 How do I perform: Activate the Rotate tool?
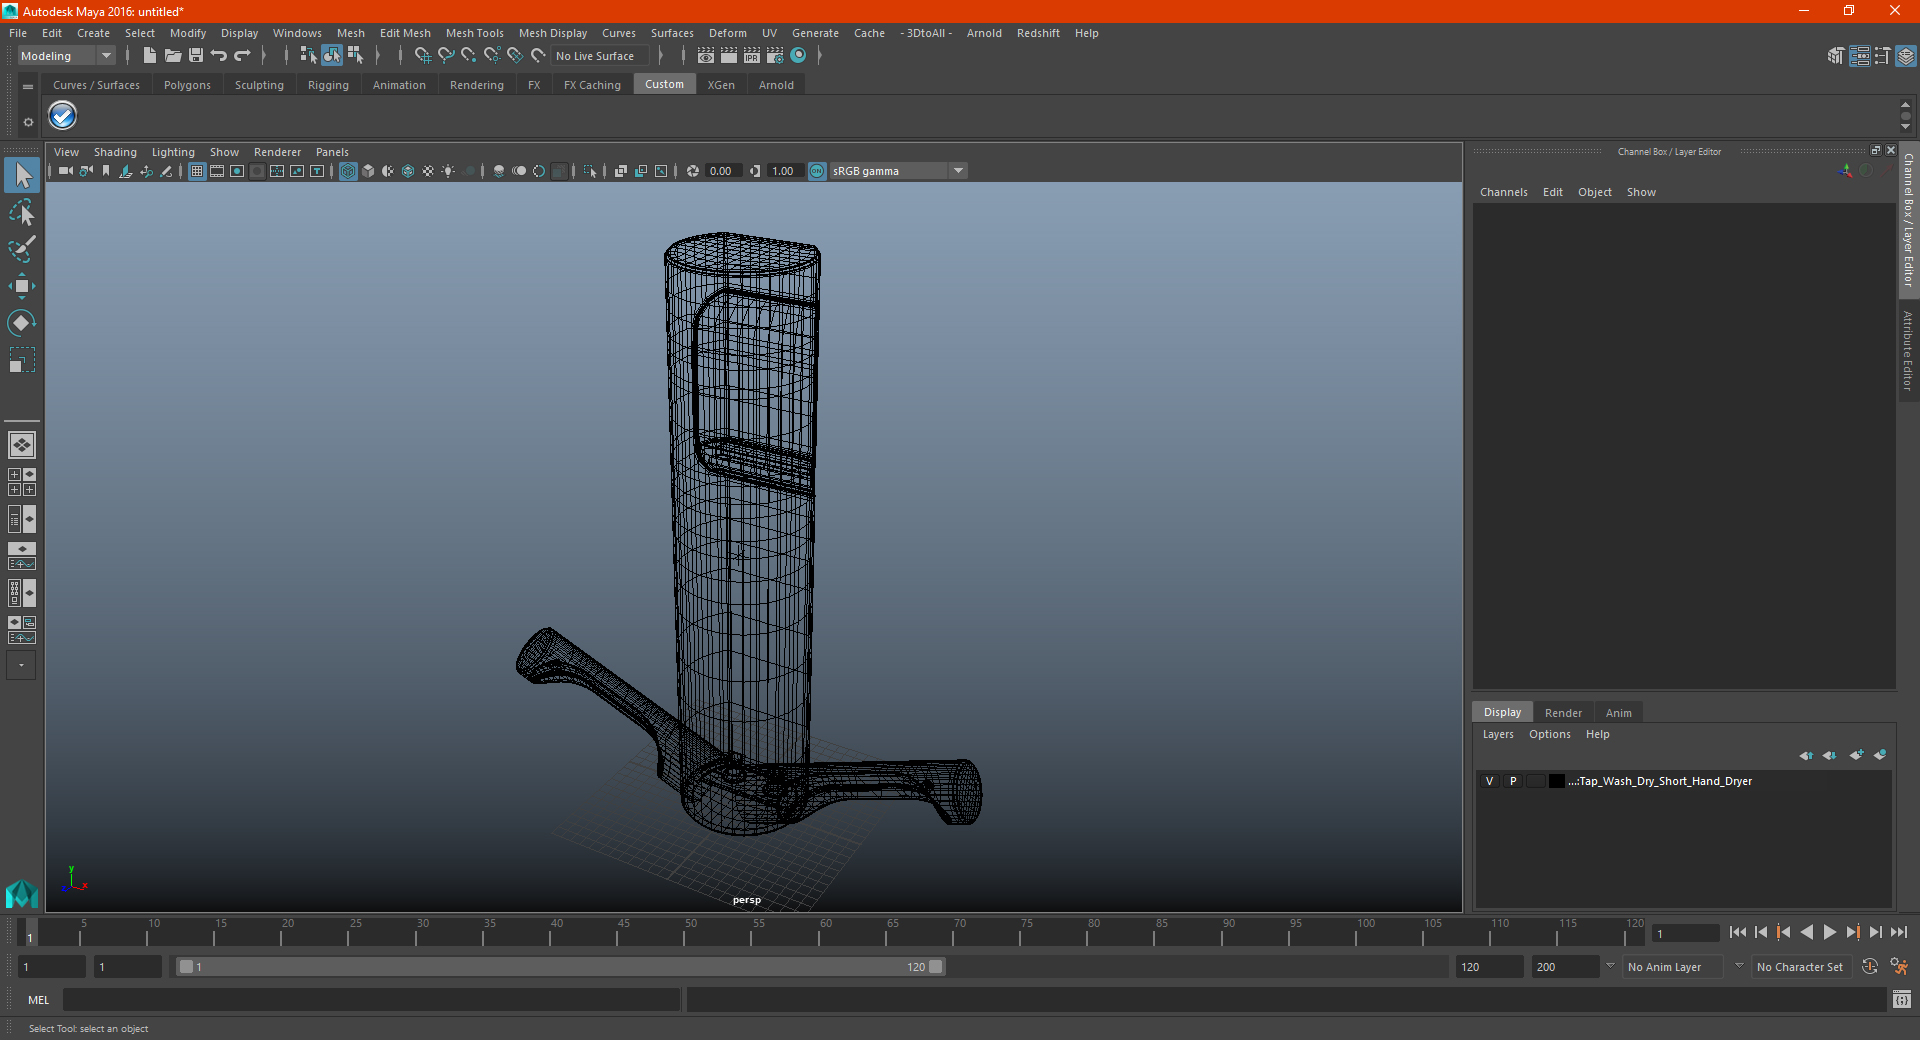[22, 323]
